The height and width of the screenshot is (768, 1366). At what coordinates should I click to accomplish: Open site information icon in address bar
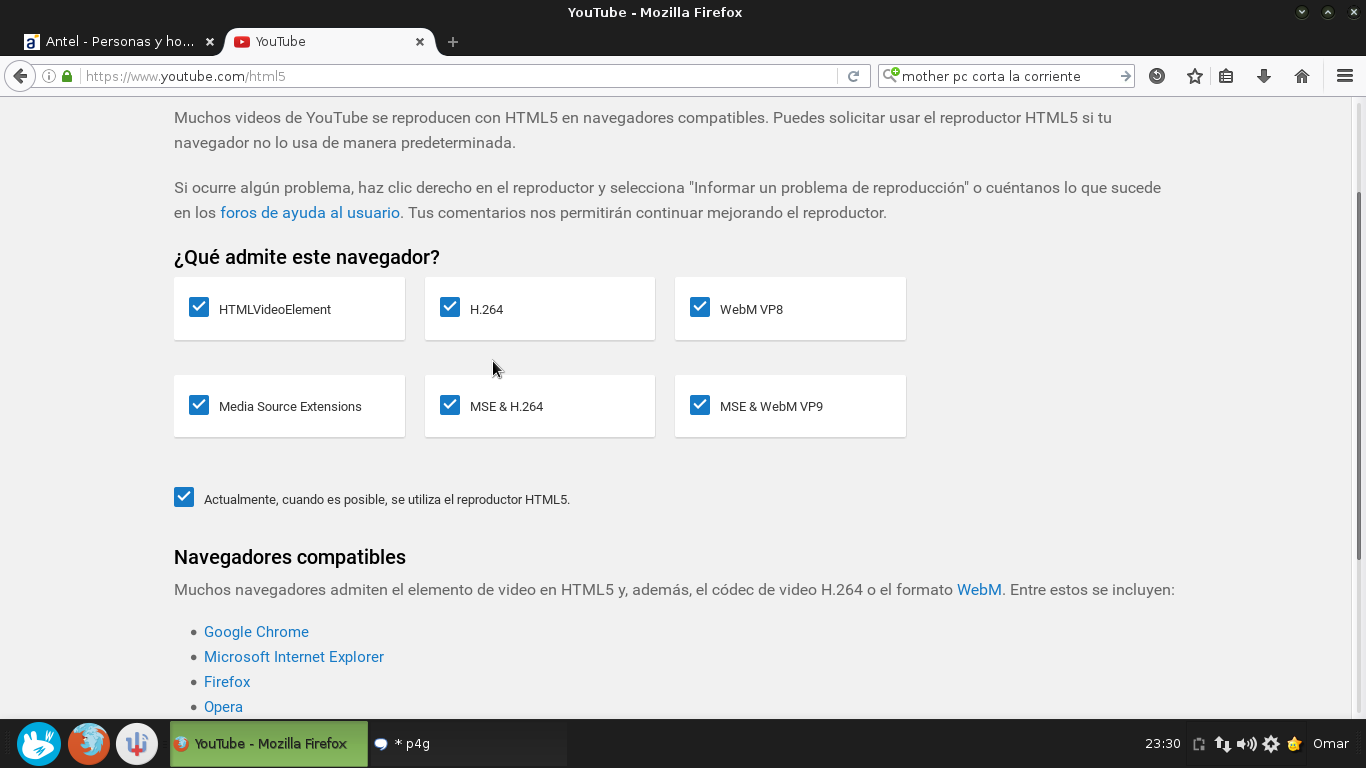click(x=49, y=76)
